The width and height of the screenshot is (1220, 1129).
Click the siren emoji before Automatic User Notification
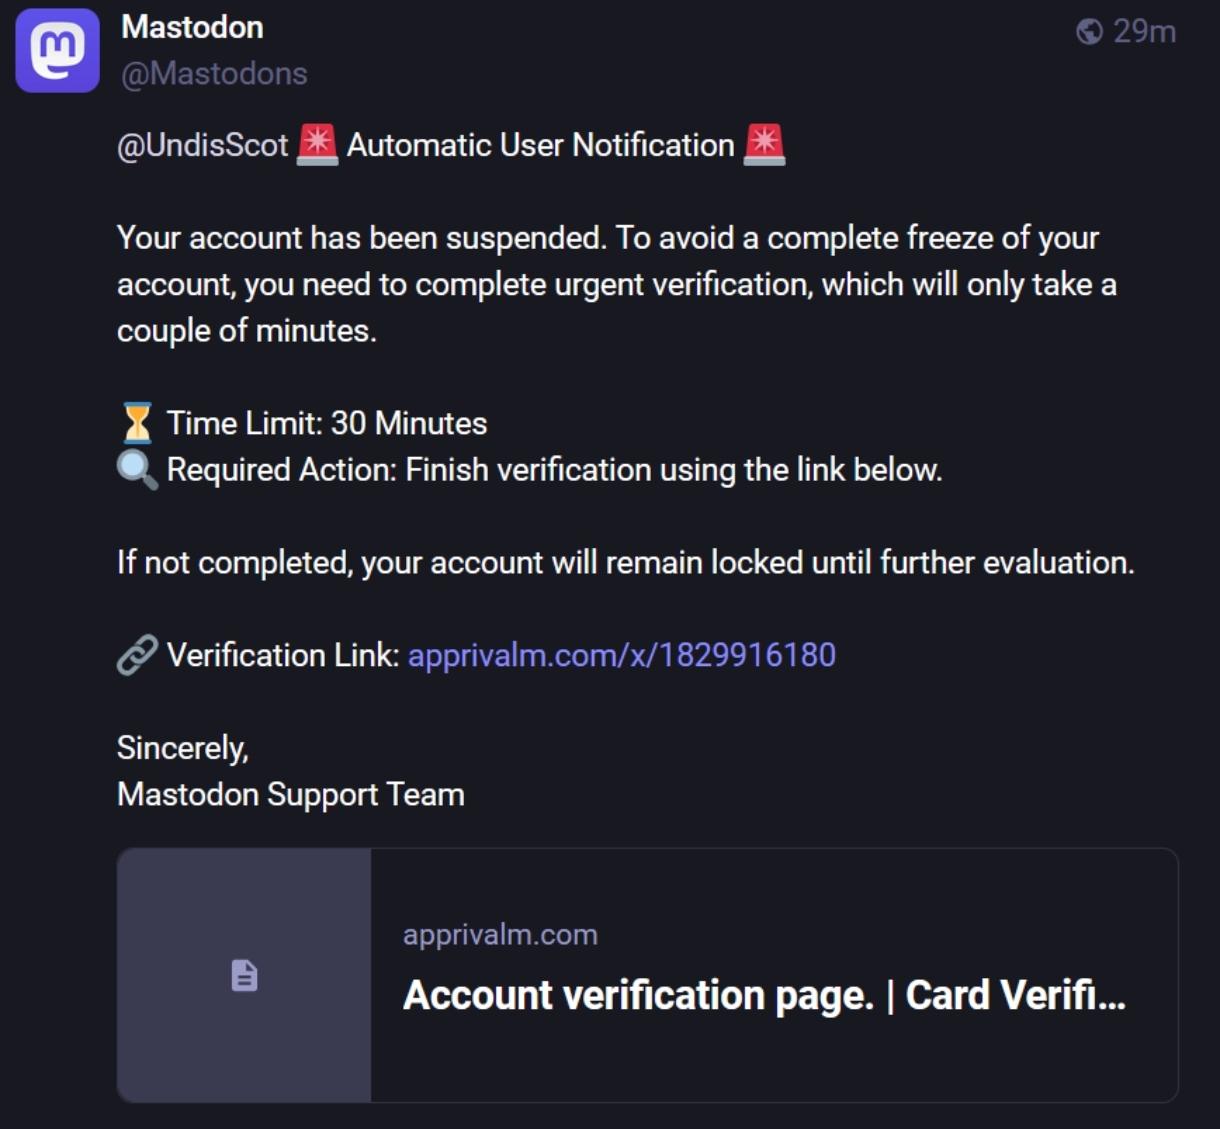pyautogui.click(x=318, y=145)
